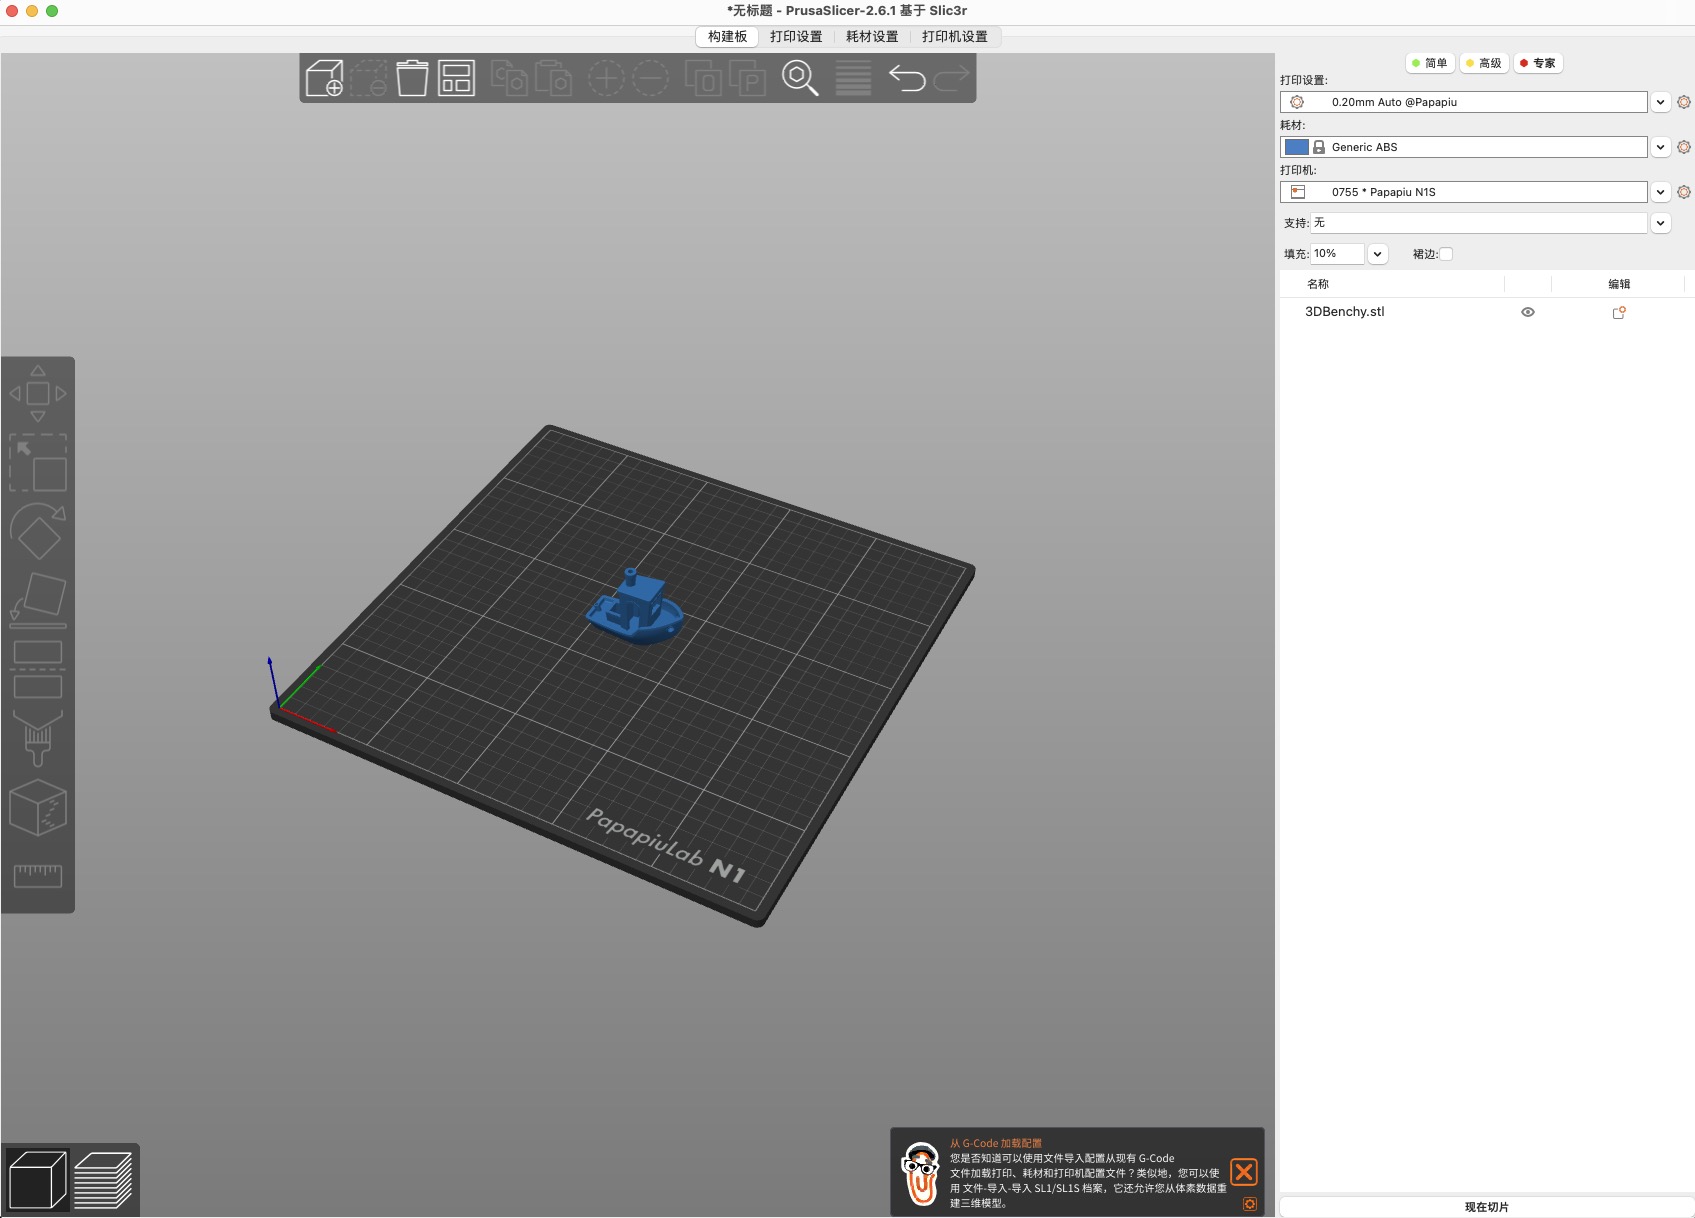Click the Undo arrow icon
This screenshot has height=1218, width=1695.
point(907,78)
